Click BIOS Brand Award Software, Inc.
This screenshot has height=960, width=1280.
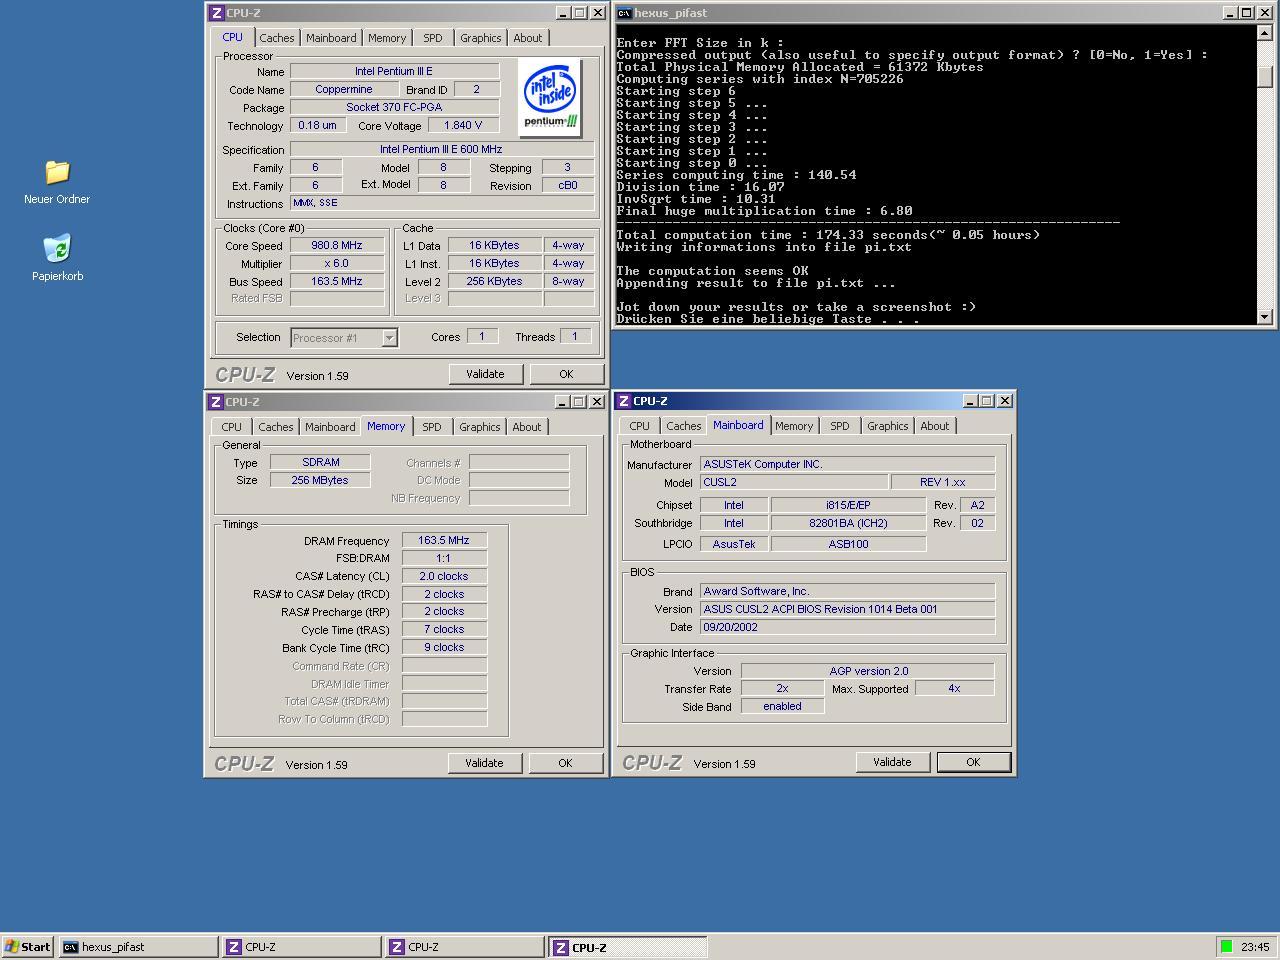point(848,591)
